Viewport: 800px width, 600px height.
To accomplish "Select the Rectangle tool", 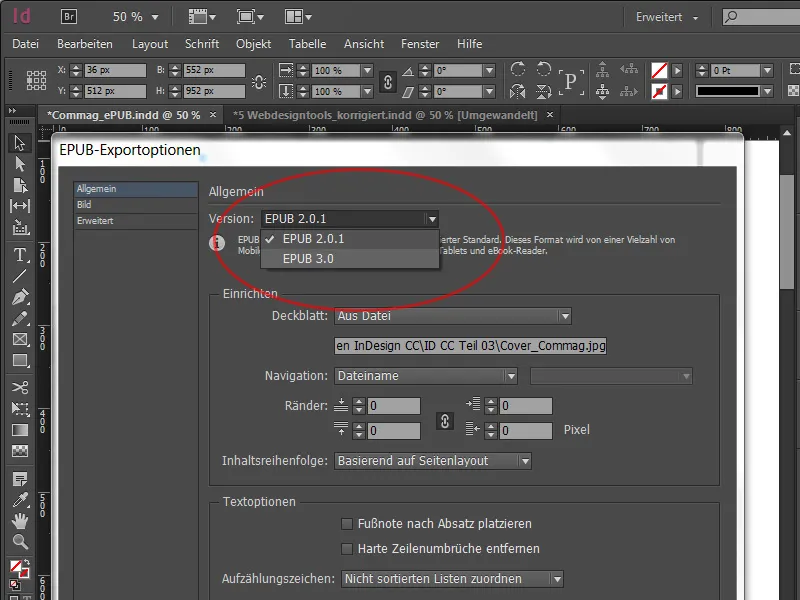I will (x=19, y=361).
